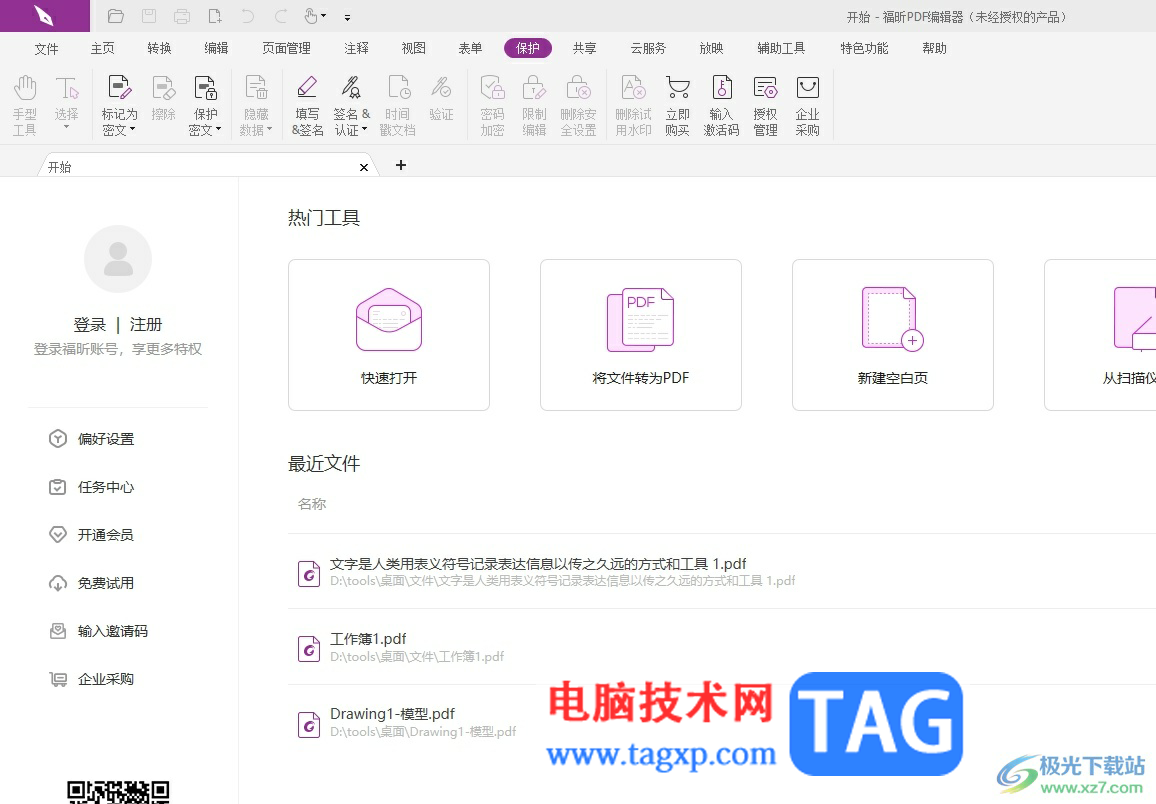This screenshot has width=1156, height=804.
Task: Expand Customize Quick Access Toolbar arrow
Action: click(347, 17)
